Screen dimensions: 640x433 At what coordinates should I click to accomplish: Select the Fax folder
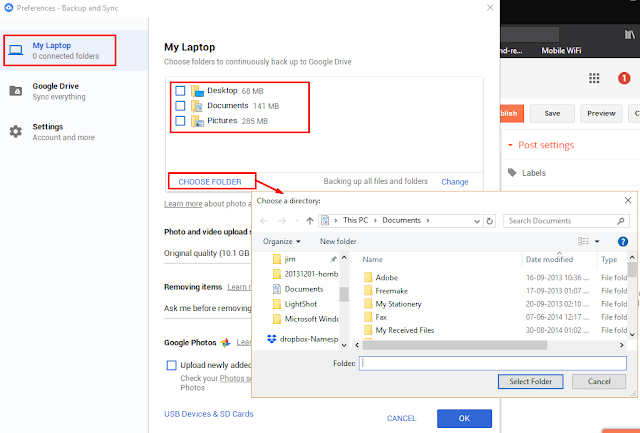click(375, 317)
